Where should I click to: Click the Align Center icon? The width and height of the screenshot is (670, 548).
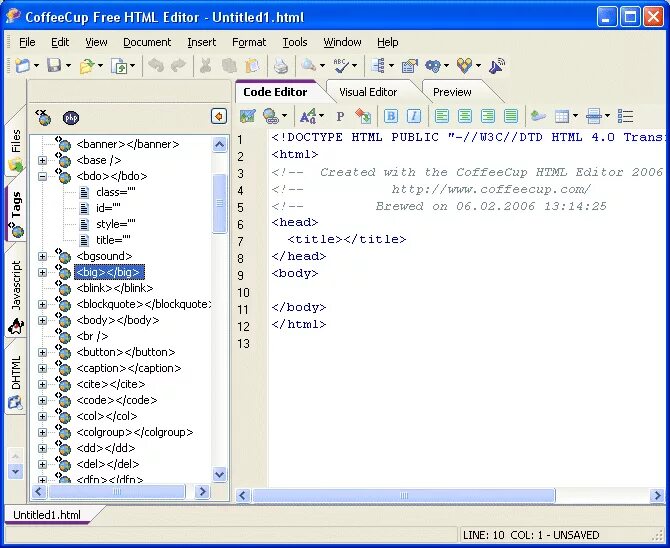(465, 116)
